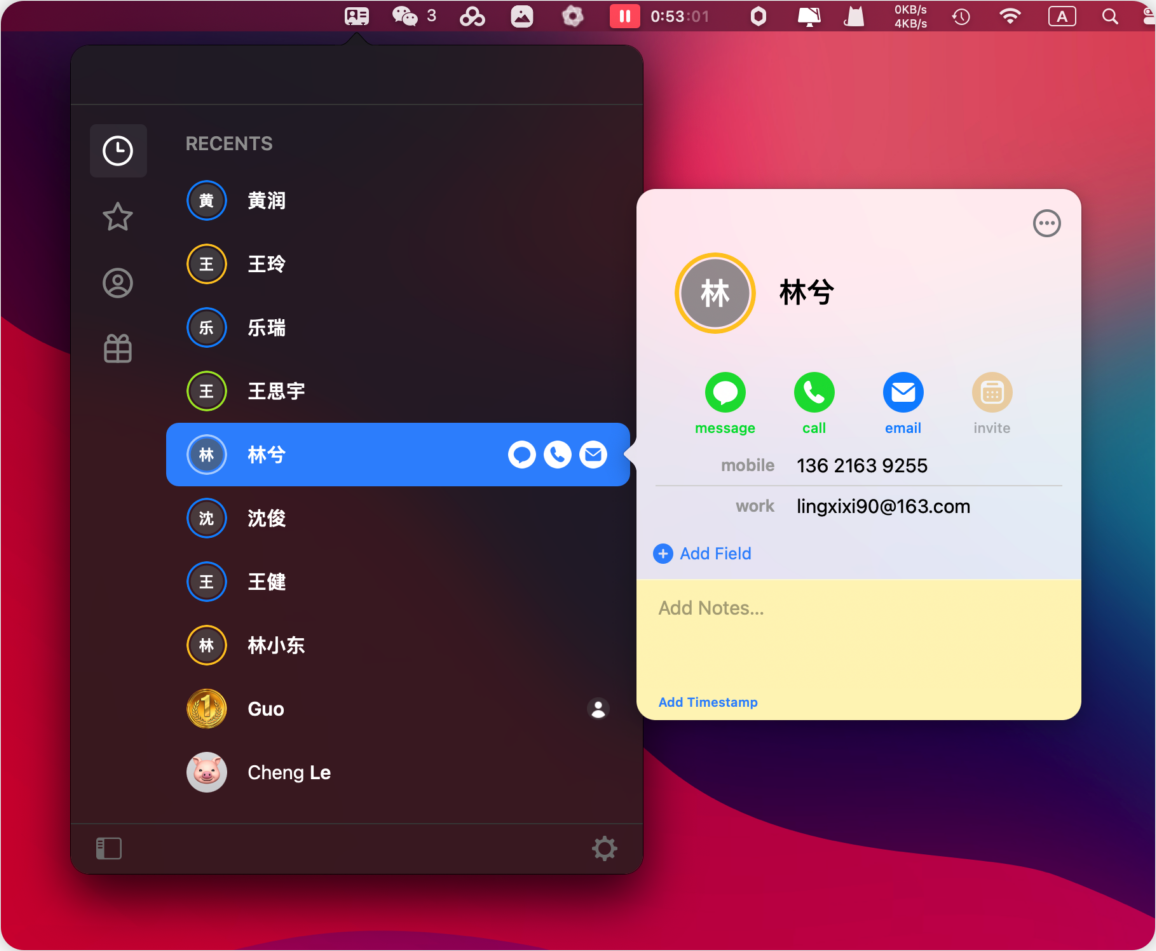The height and width of the screenshot is (951, 1156).
Task: Click the green message button on card
Action: pyautogui.click(x=725, y=393)
